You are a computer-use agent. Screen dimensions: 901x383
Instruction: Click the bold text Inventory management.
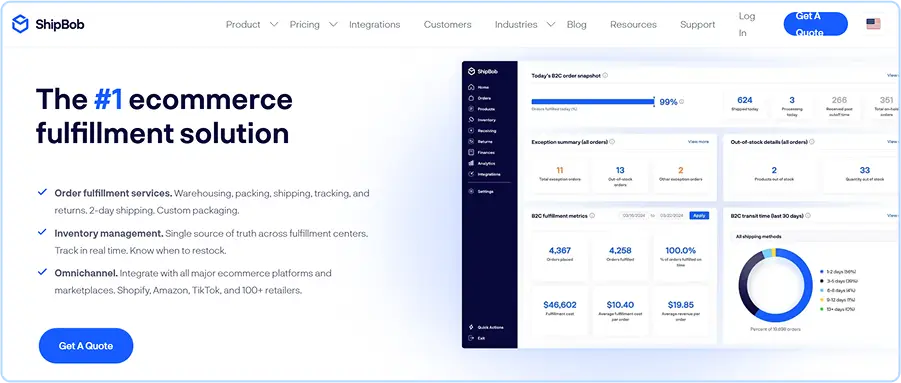tap(109, 234)
